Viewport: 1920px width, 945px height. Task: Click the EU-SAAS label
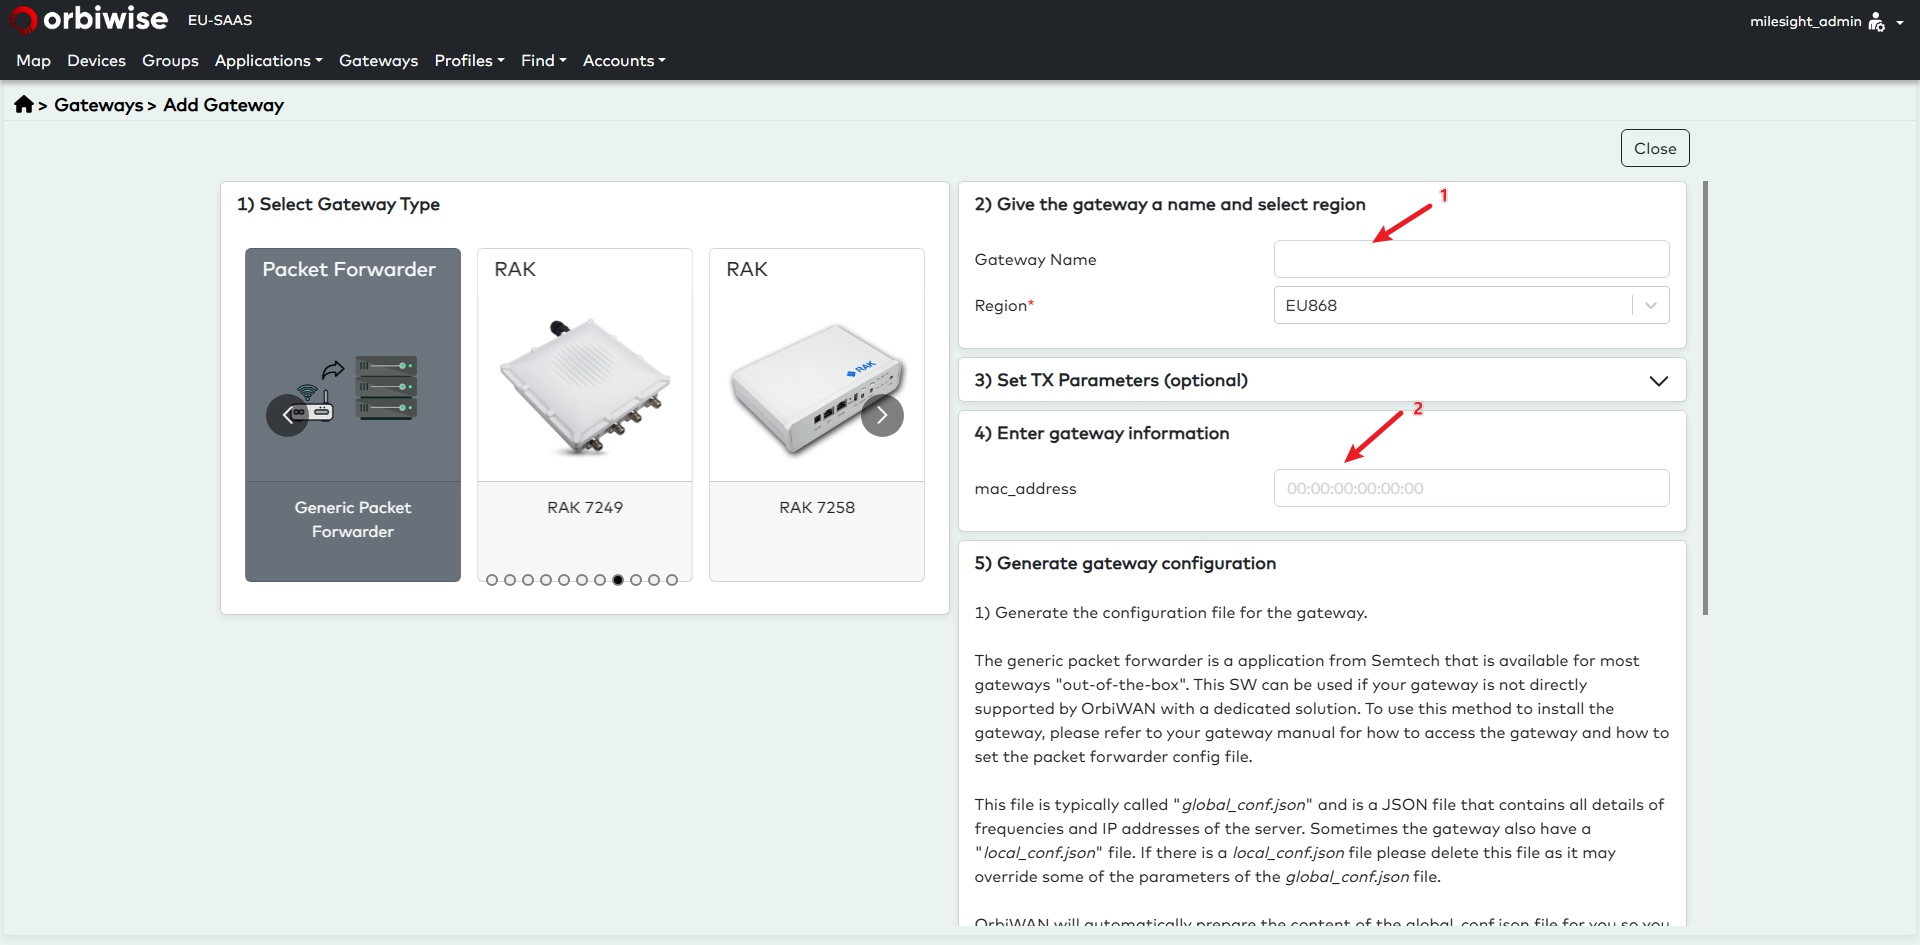tap(220, 20)
